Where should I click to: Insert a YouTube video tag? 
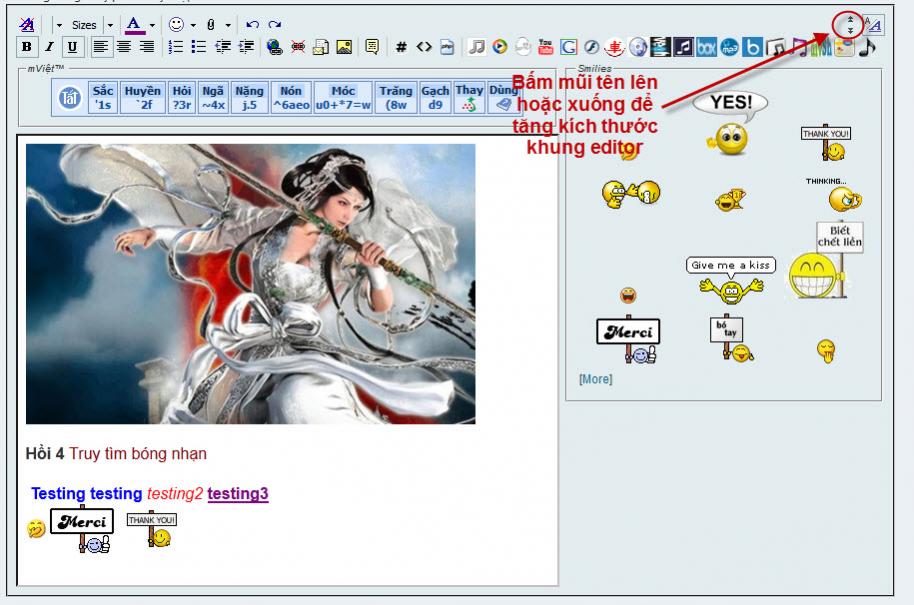coord(545,46)
